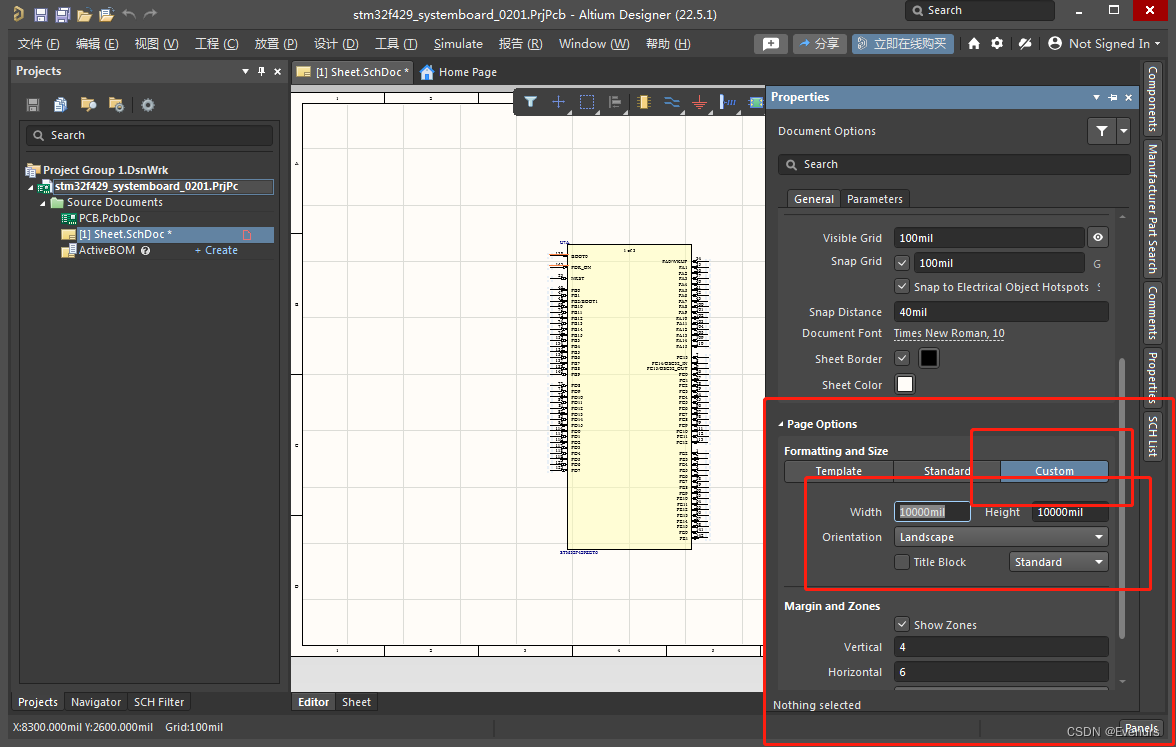Click the Save All icon in title bar
The image size is (1176, 747).
[63, 14]
